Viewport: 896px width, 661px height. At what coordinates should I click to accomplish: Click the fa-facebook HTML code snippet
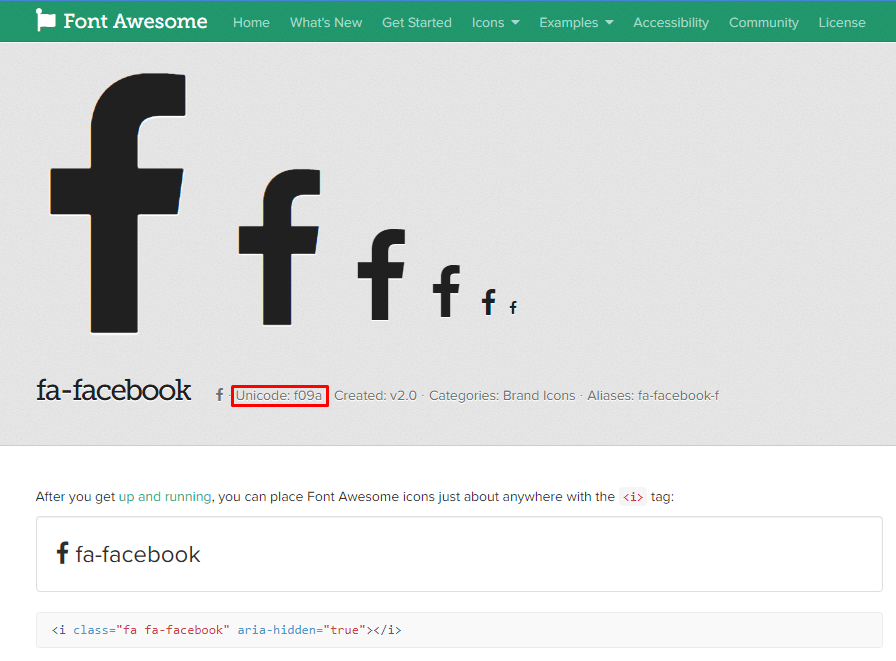226,630
